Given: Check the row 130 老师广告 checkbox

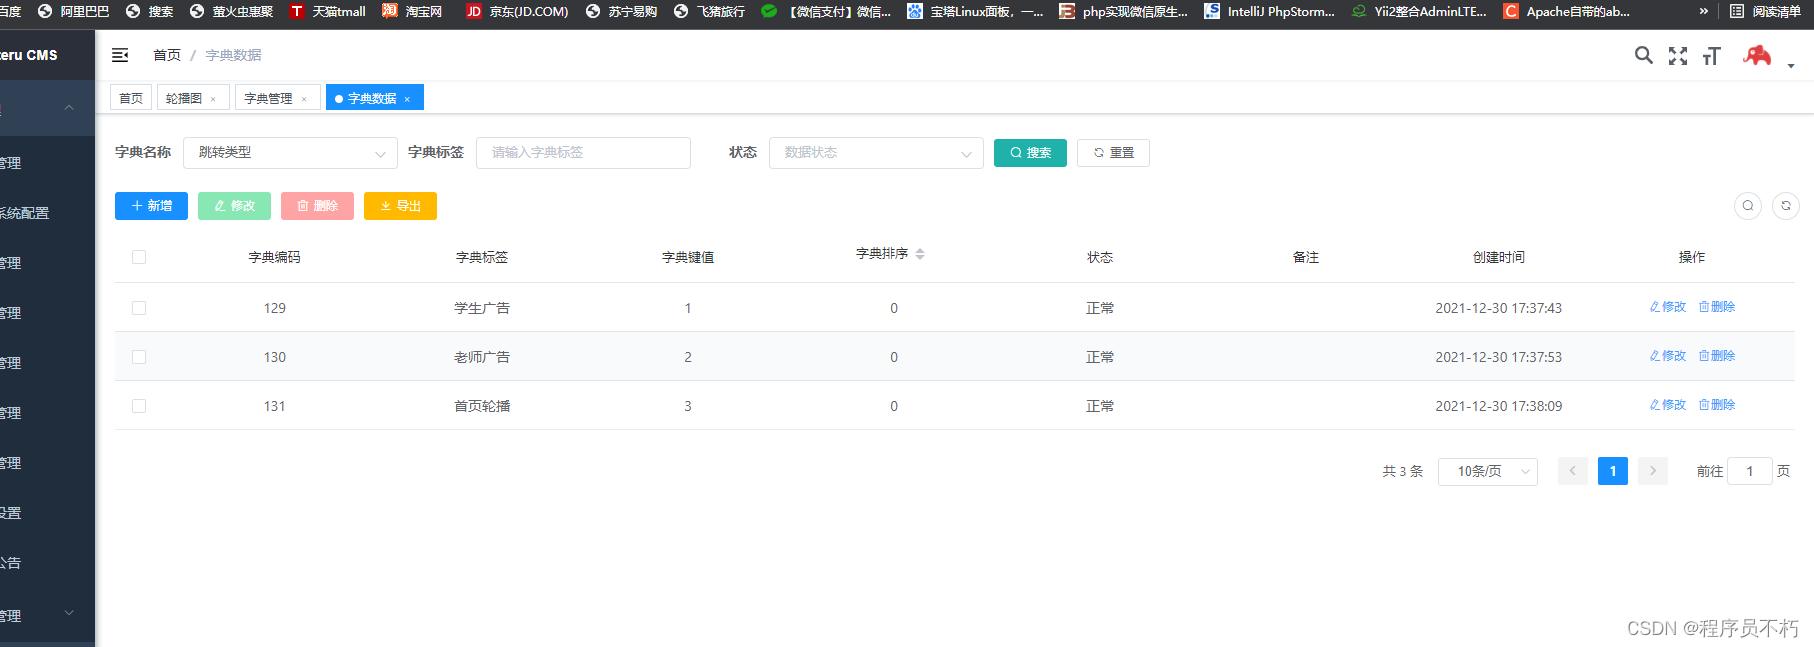Looking at the screenshot, I should click(139, 357).
